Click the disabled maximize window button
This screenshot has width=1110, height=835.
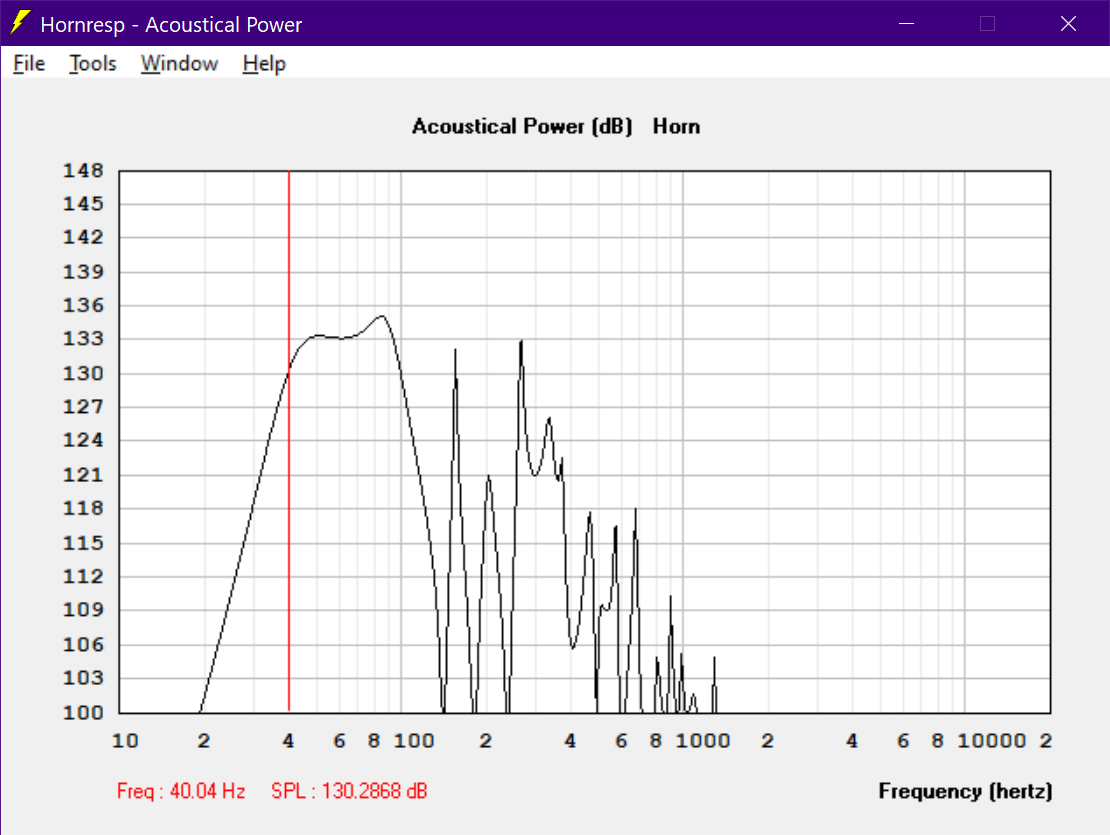[x=988, y=23]
